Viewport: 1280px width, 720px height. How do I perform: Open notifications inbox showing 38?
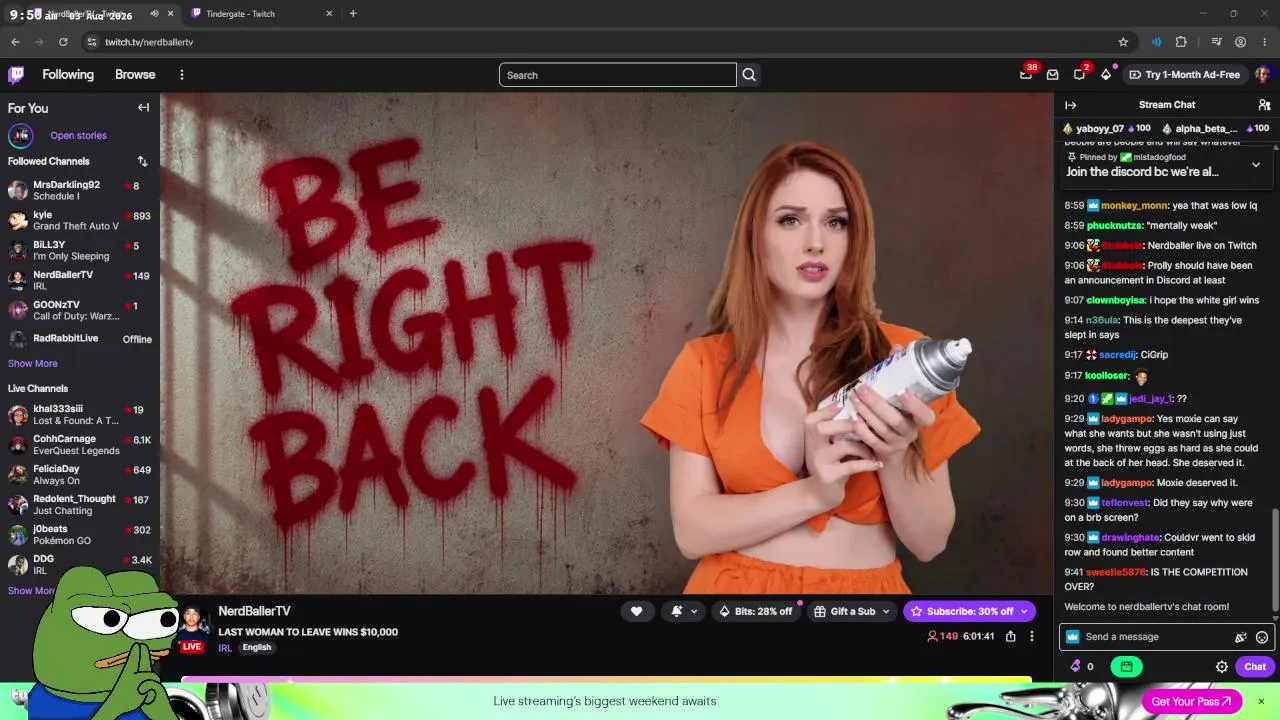point(1026,74)
